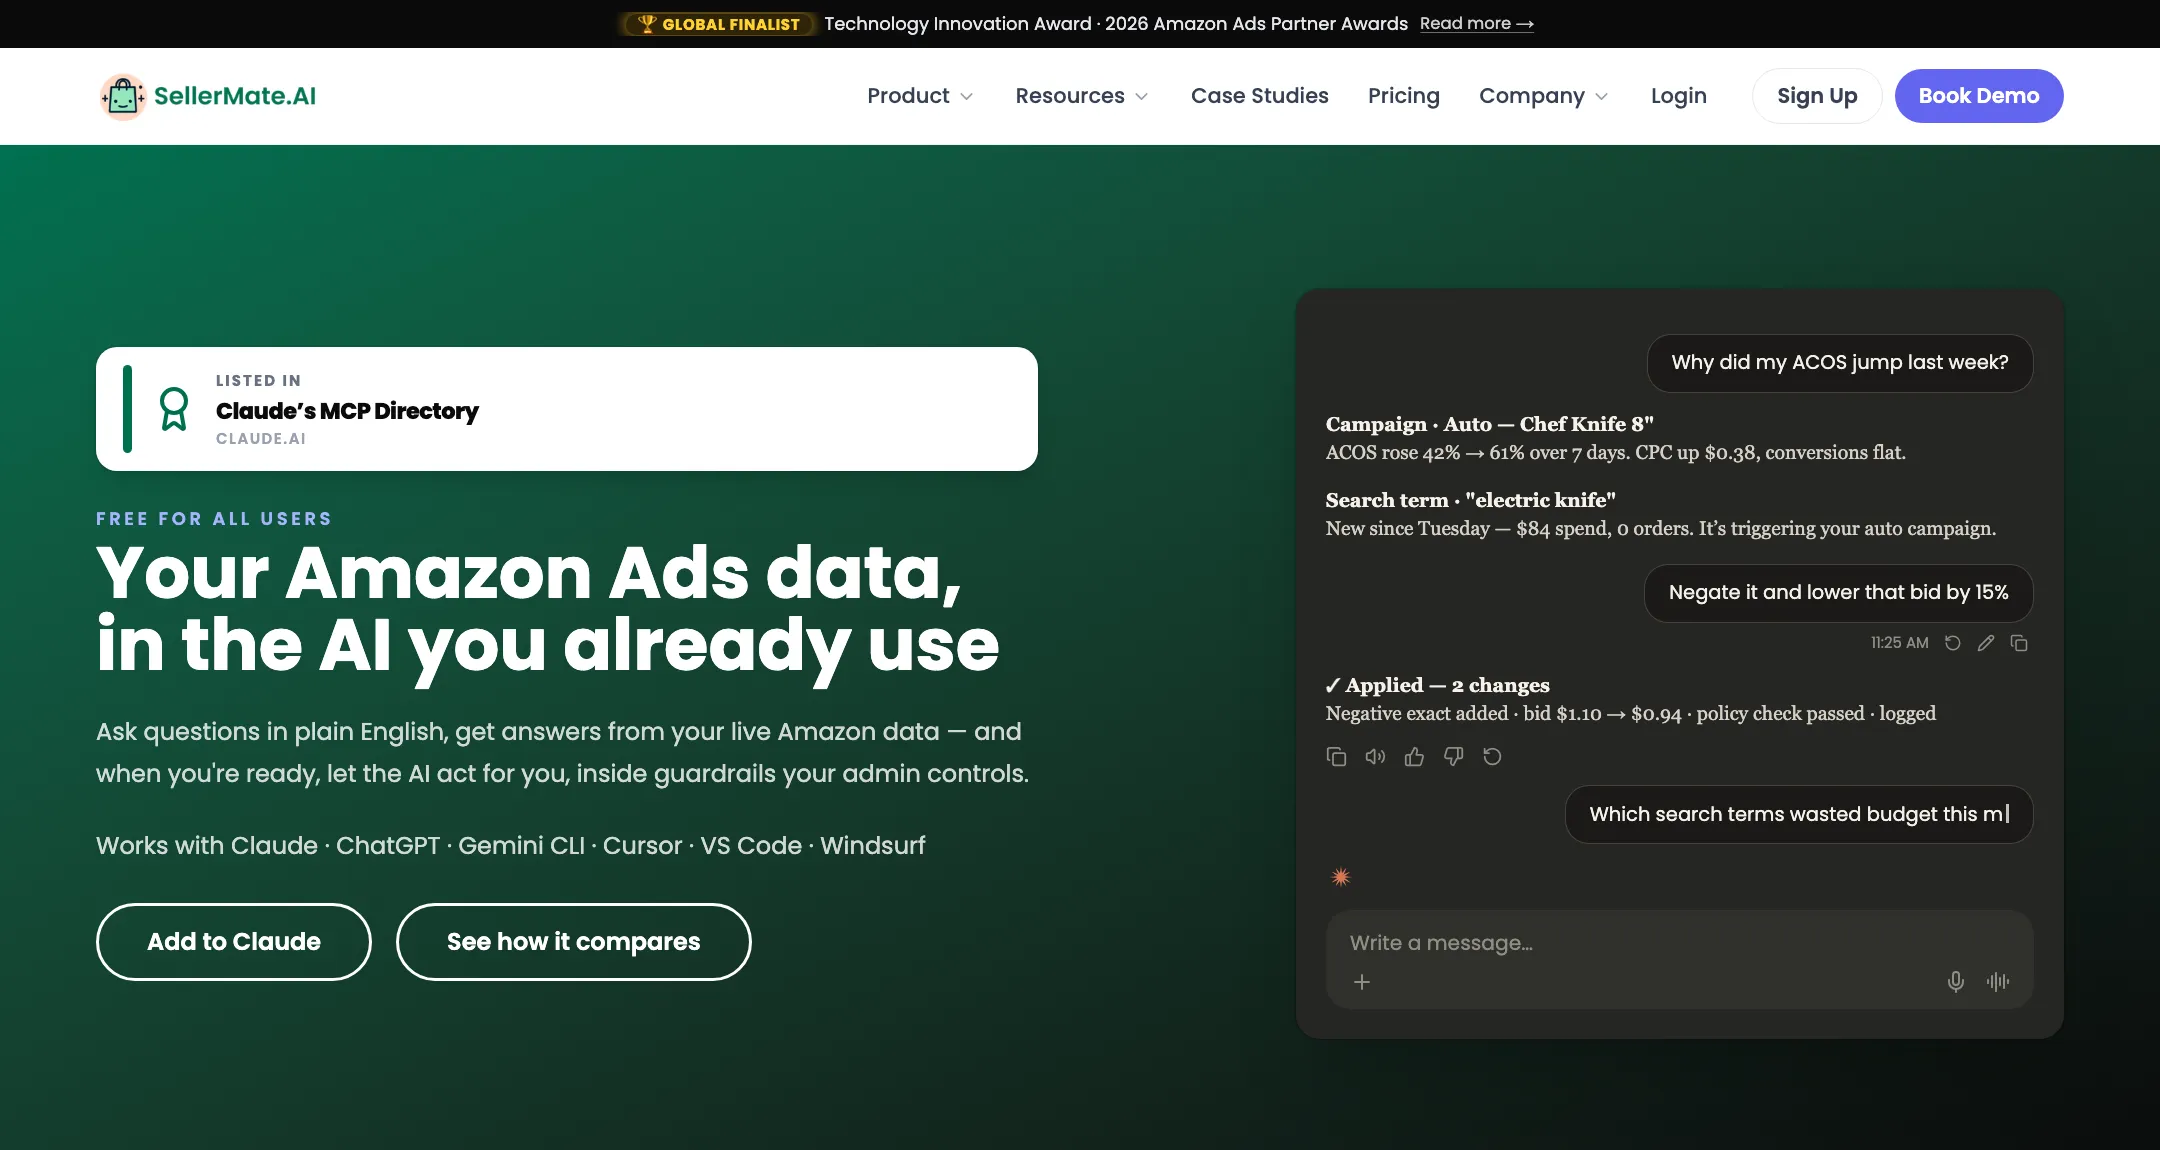The image size is (2160, 1150).
Task: Go to the Pricing page
Action: point(1404,96)
